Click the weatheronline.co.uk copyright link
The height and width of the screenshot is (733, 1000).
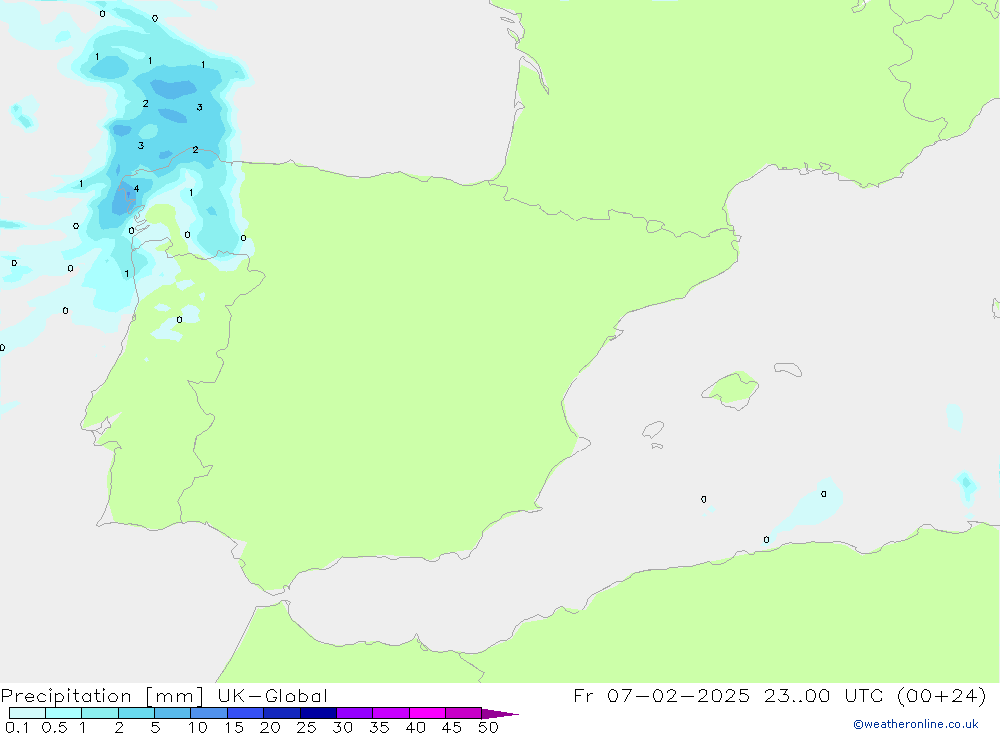coord(916,724)
